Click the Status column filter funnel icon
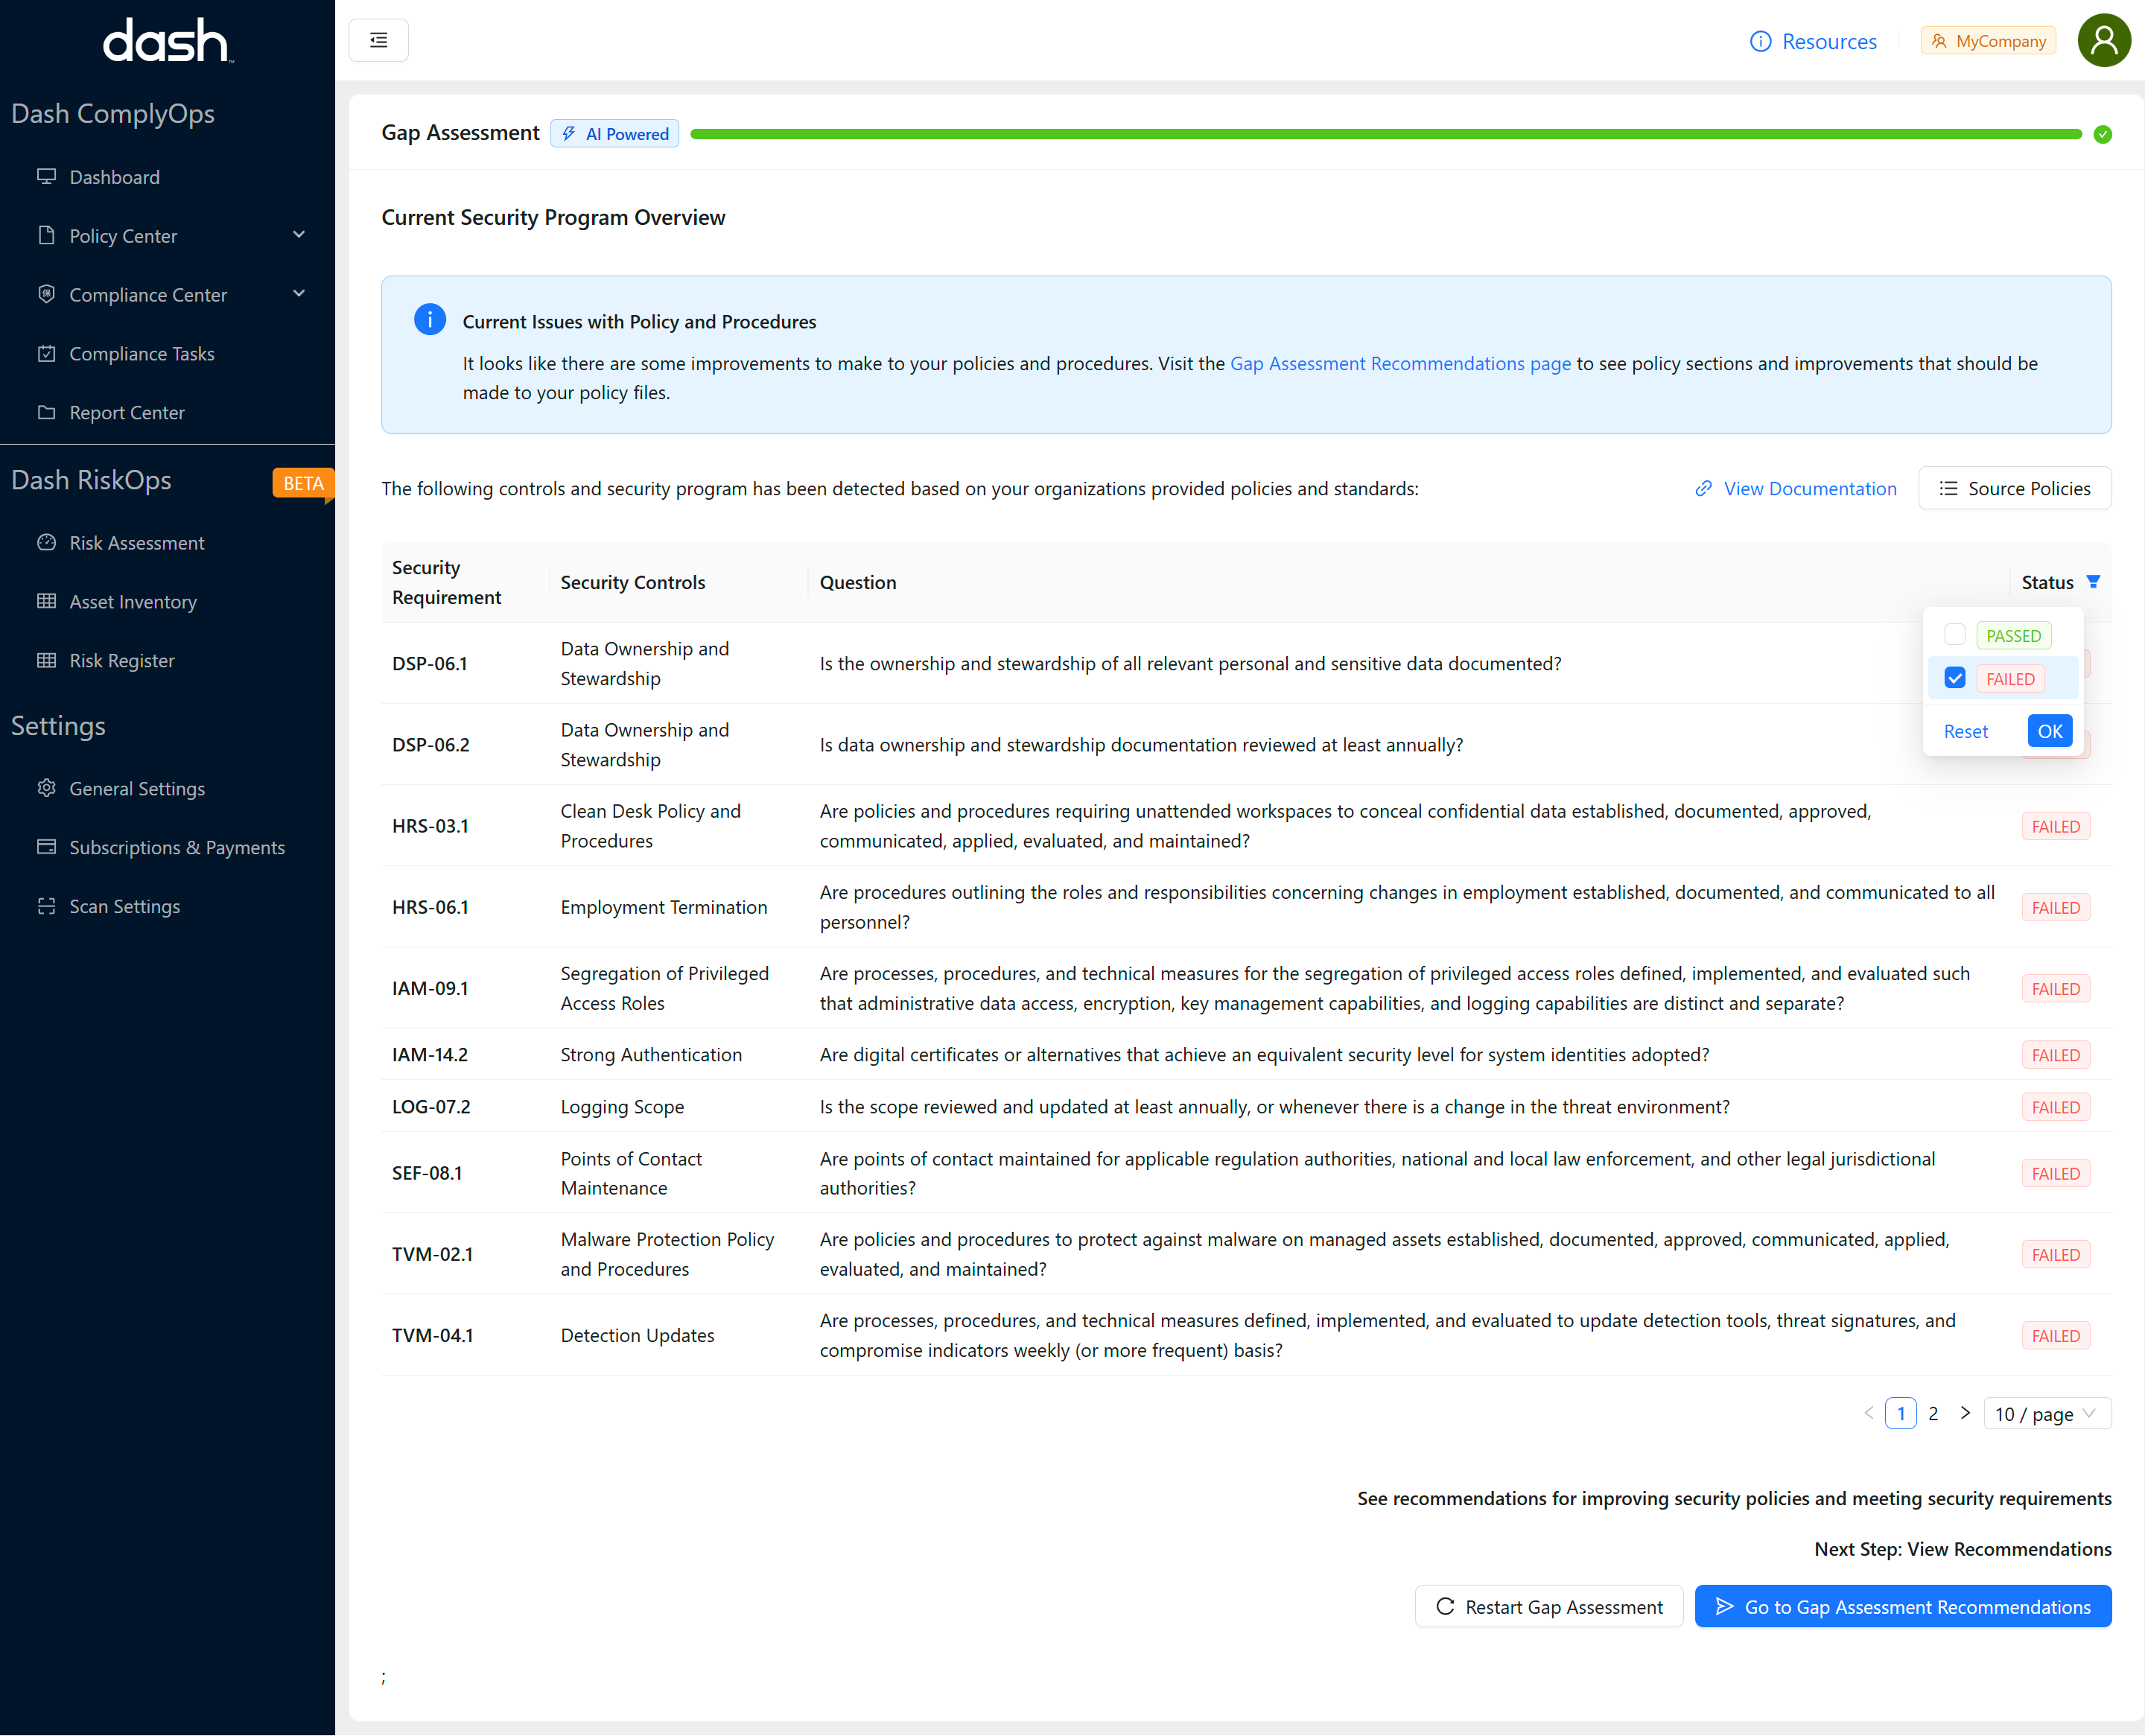 click(x=2093, y=581)
